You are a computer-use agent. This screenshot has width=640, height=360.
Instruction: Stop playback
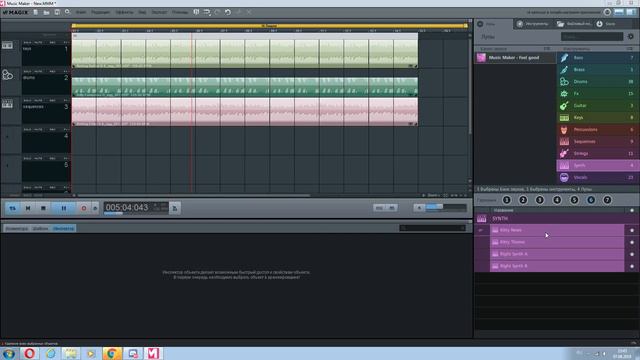[43, 208]
